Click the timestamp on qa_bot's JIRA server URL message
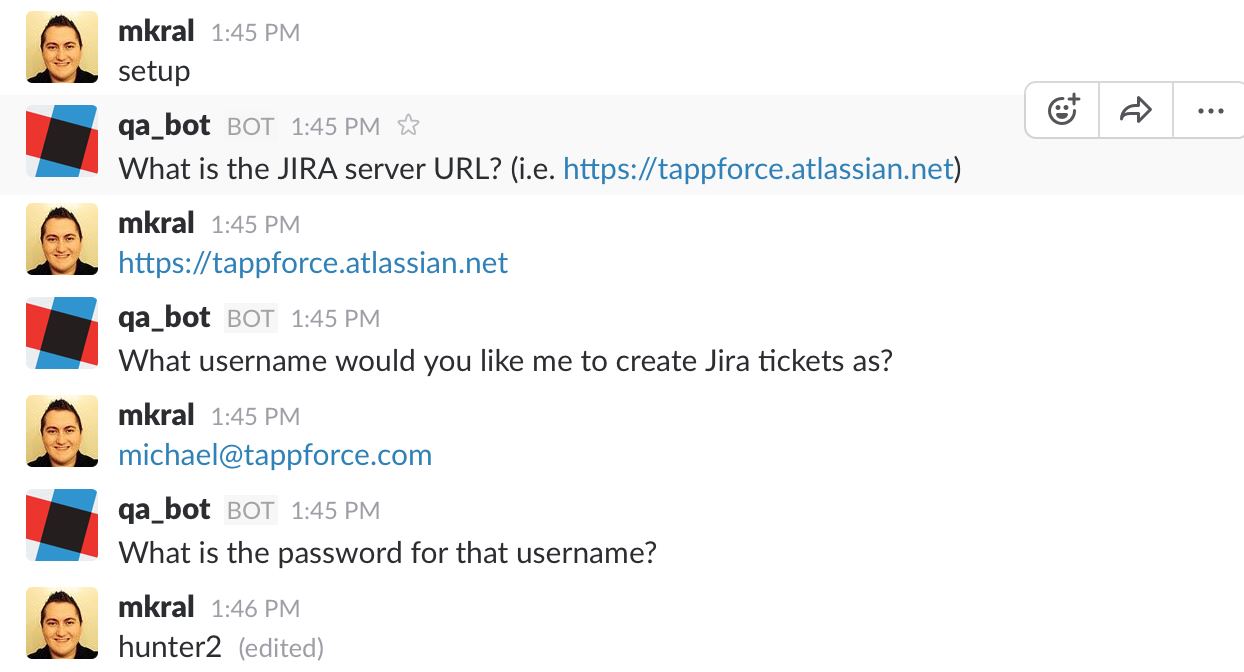 coord(335,127)
